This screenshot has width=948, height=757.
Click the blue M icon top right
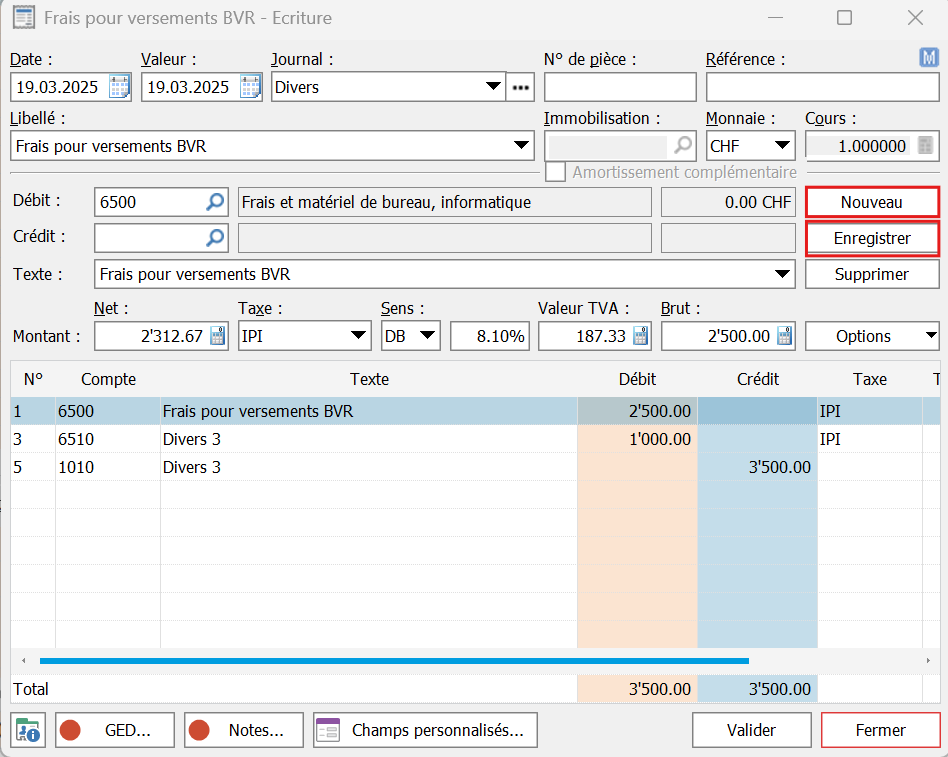click(928, 59)
